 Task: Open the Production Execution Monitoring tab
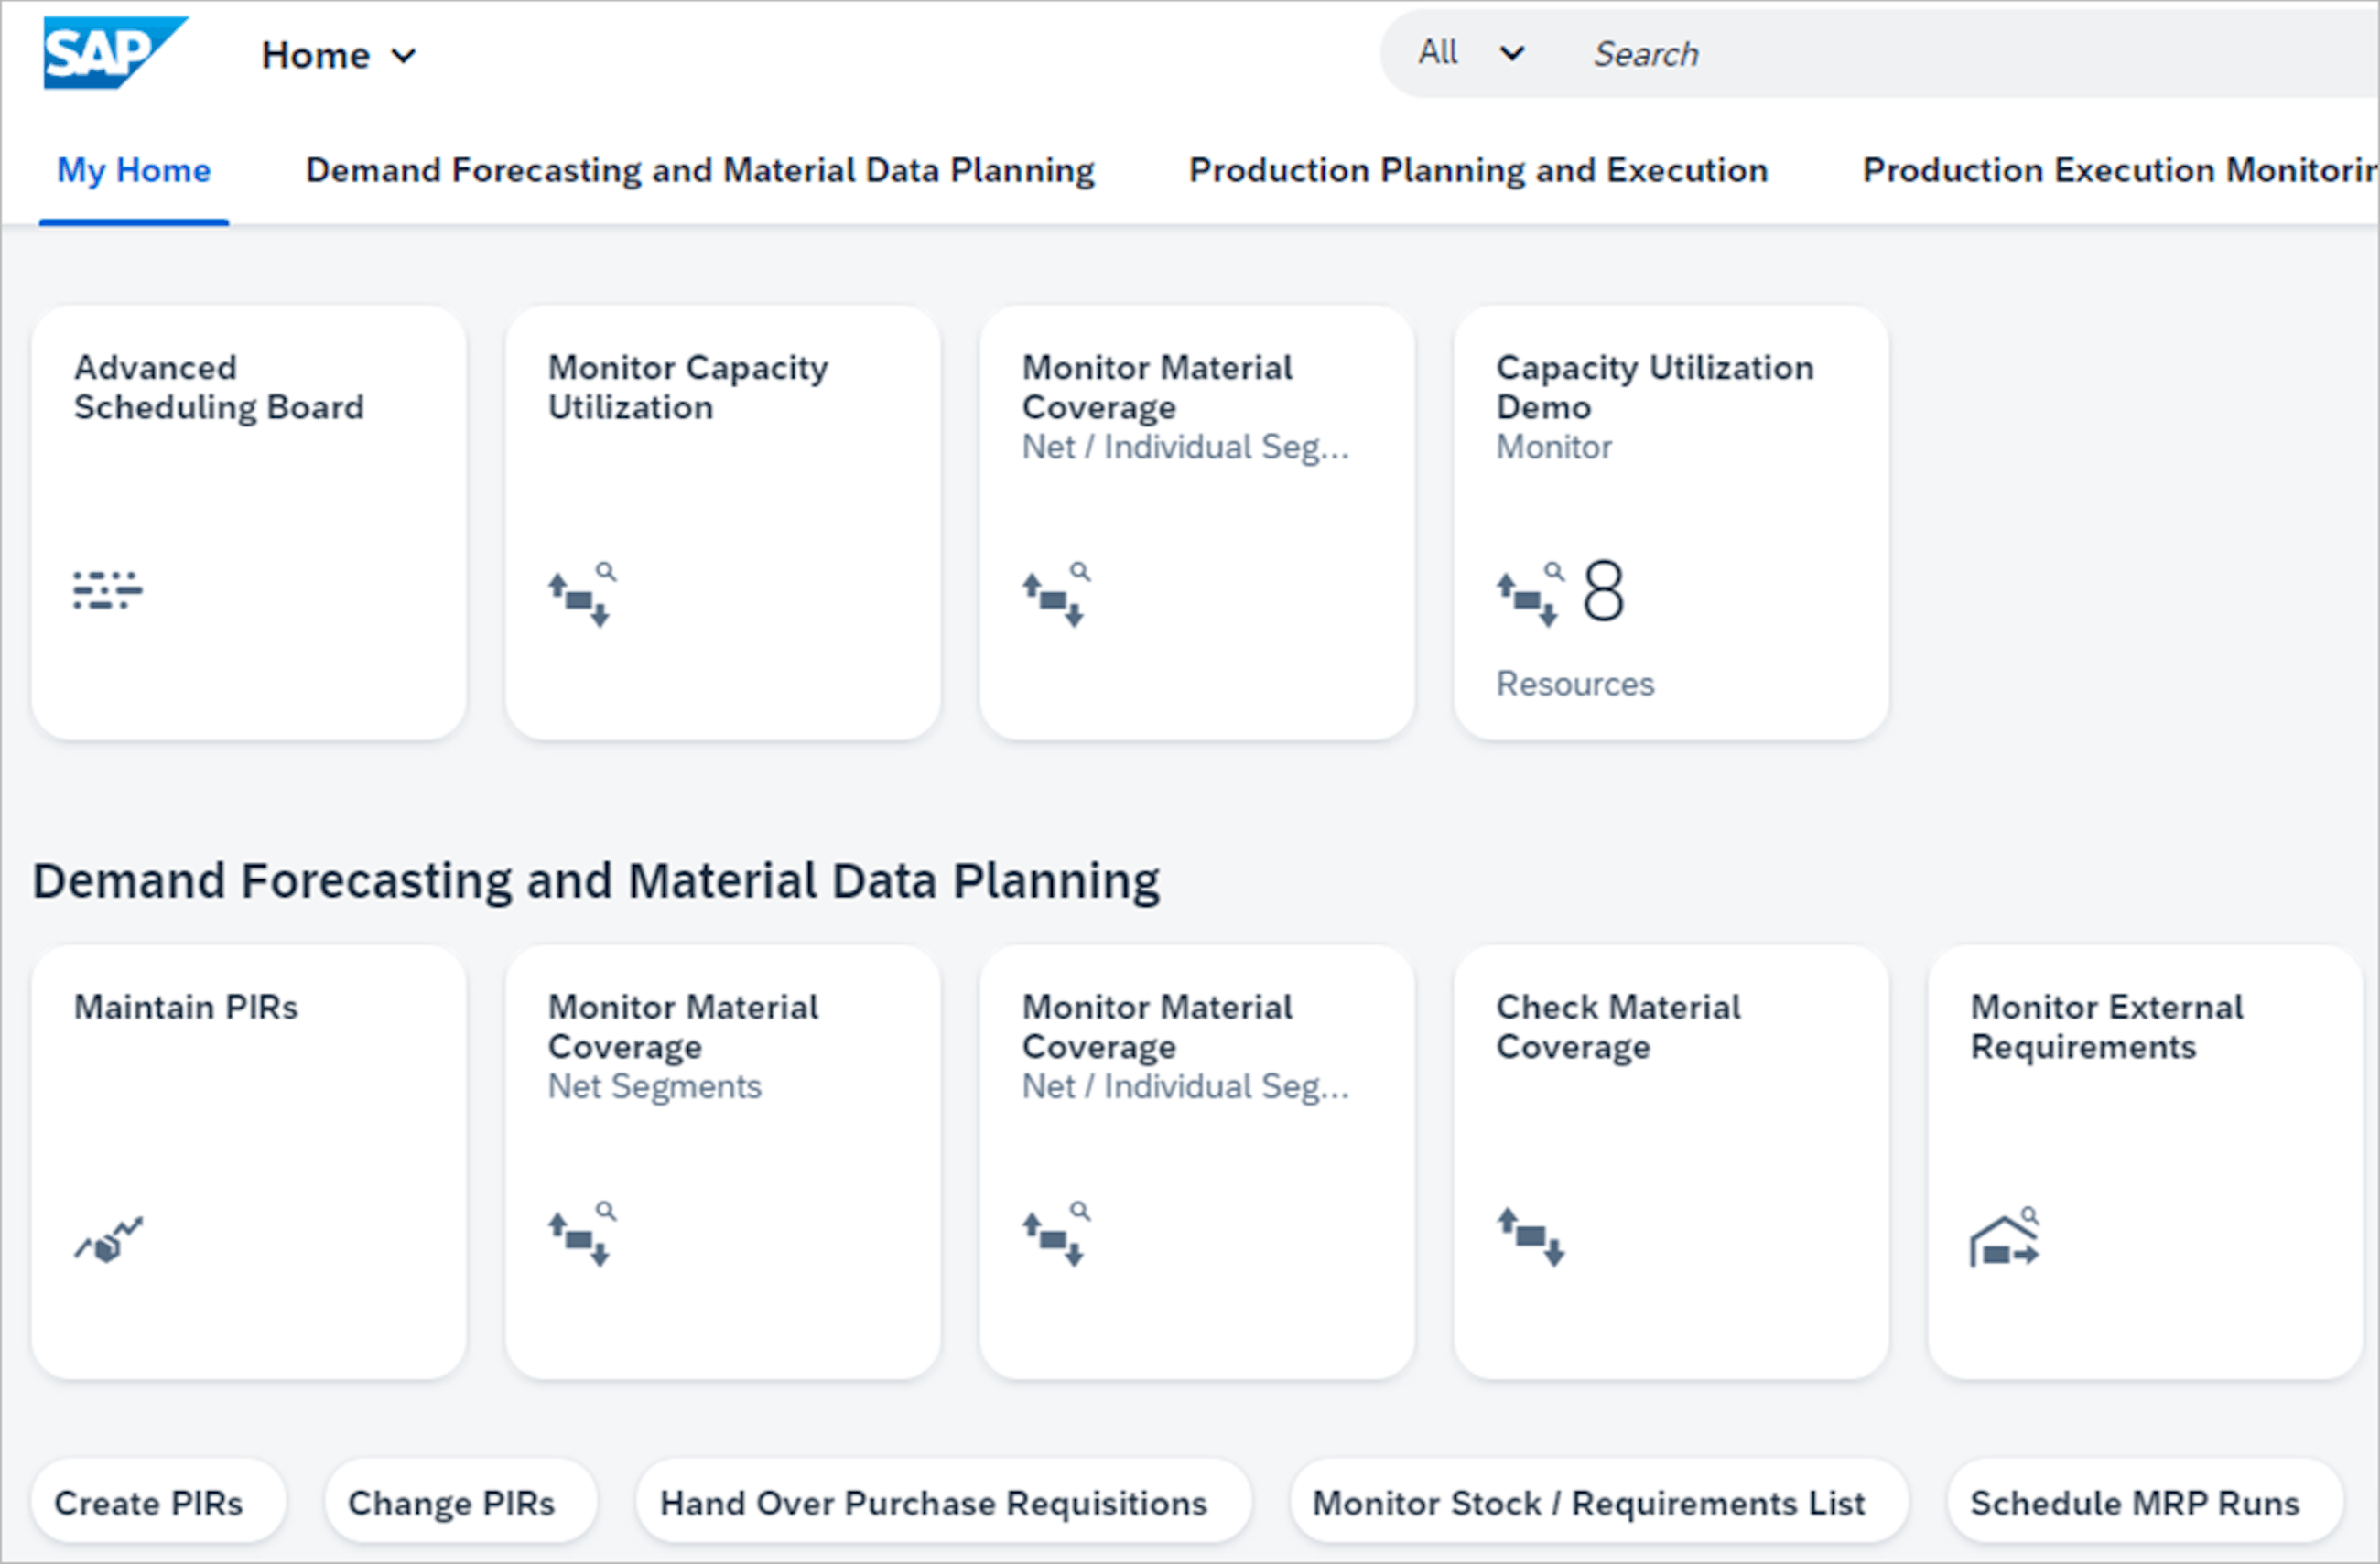(x=2118, y=171)
